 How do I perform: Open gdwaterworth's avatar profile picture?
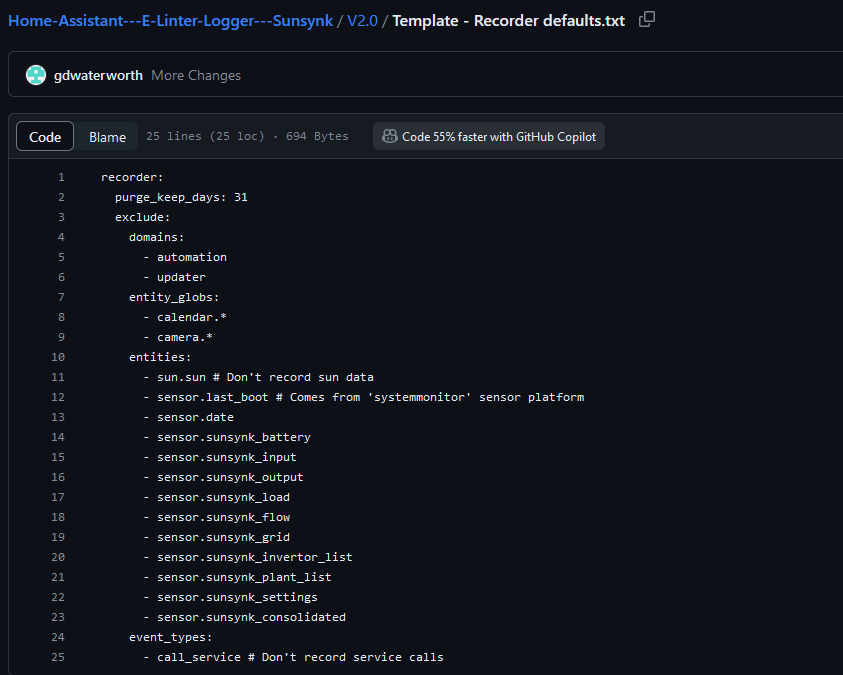[x=36, y=75]
